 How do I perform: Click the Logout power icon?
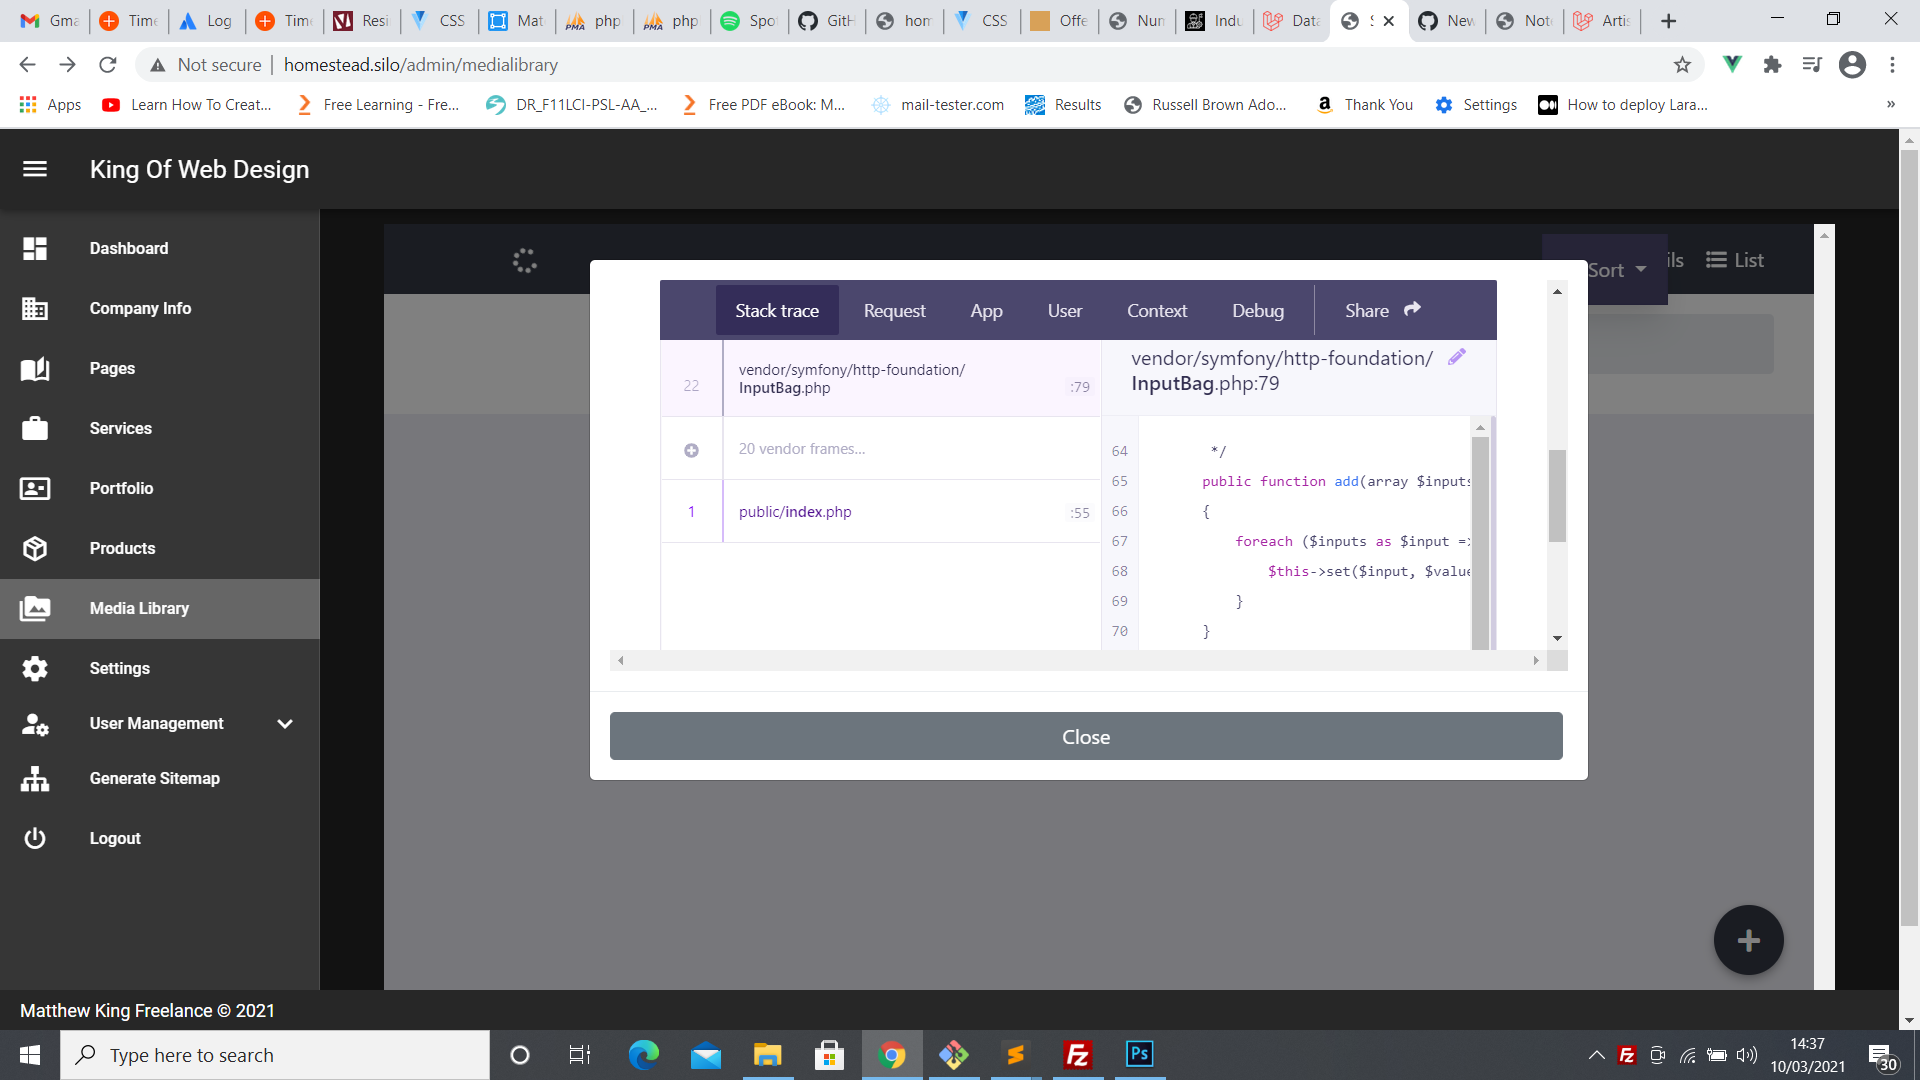coord(35,838)
